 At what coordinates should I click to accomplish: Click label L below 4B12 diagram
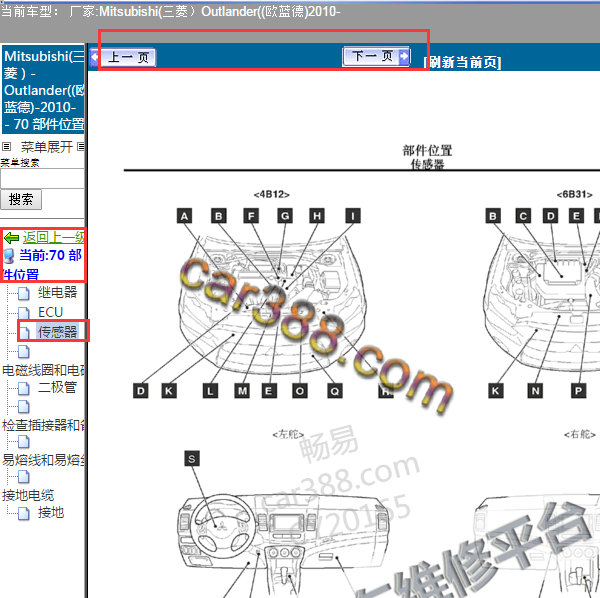pos(210,391)
